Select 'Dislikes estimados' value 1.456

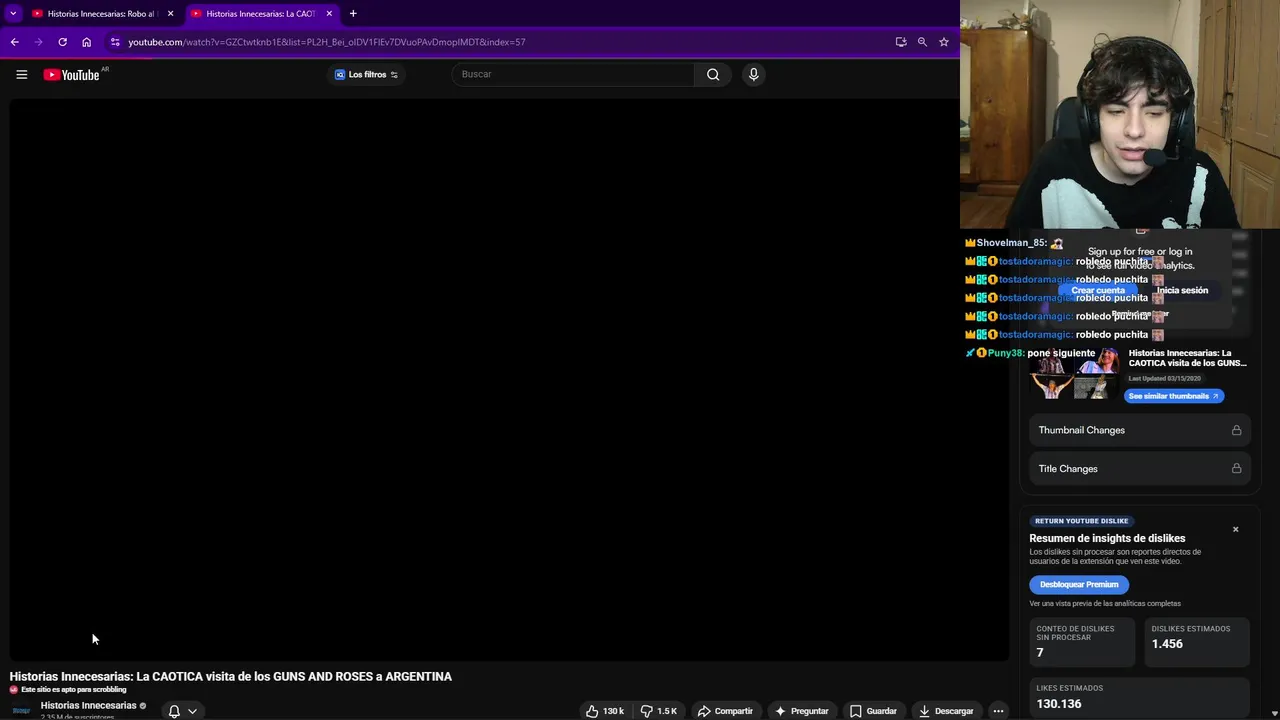click(x=1167, y=644)
